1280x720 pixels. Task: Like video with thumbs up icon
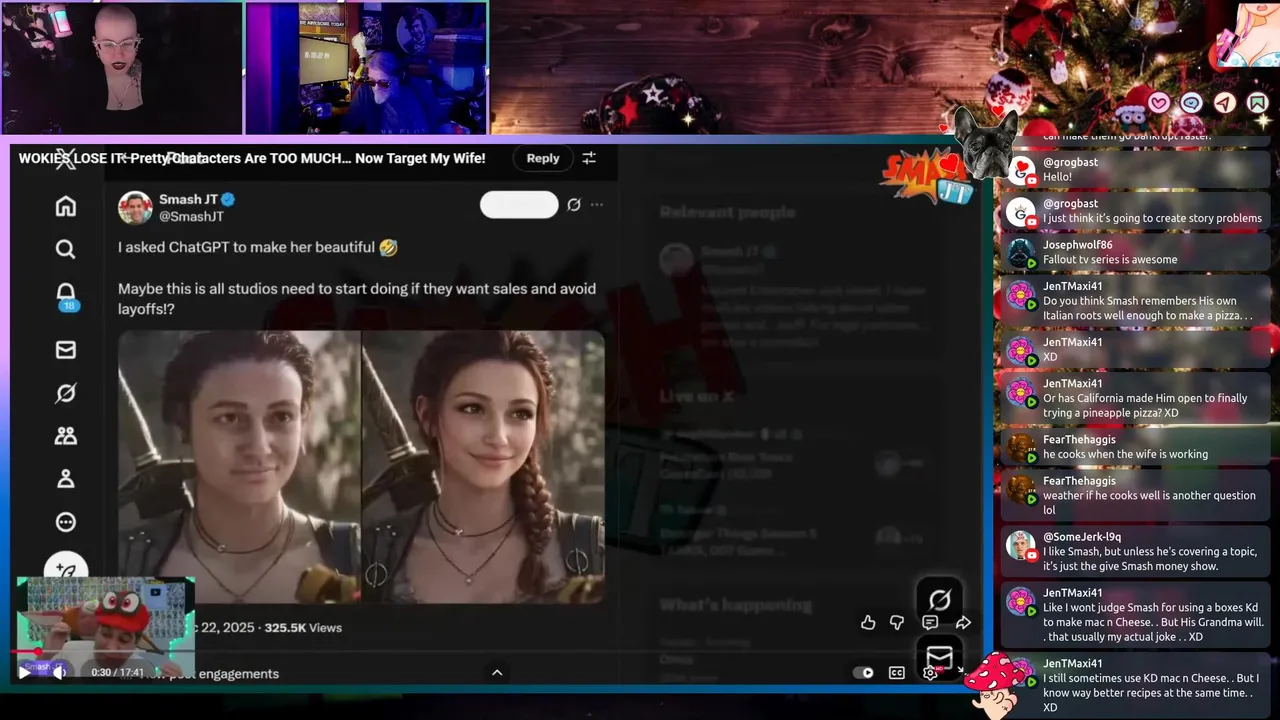(868, 622)
